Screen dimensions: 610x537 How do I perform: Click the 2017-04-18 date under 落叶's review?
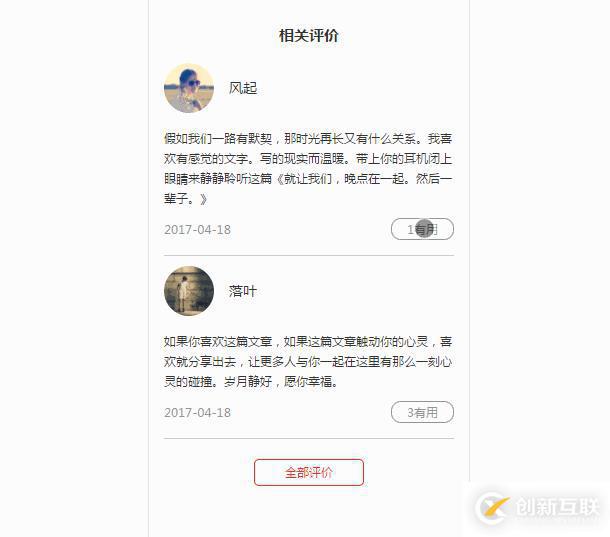197,412
